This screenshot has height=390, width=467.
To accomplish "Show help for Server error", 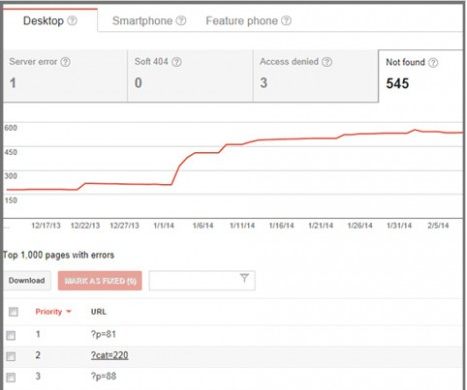I will point(66,62).
